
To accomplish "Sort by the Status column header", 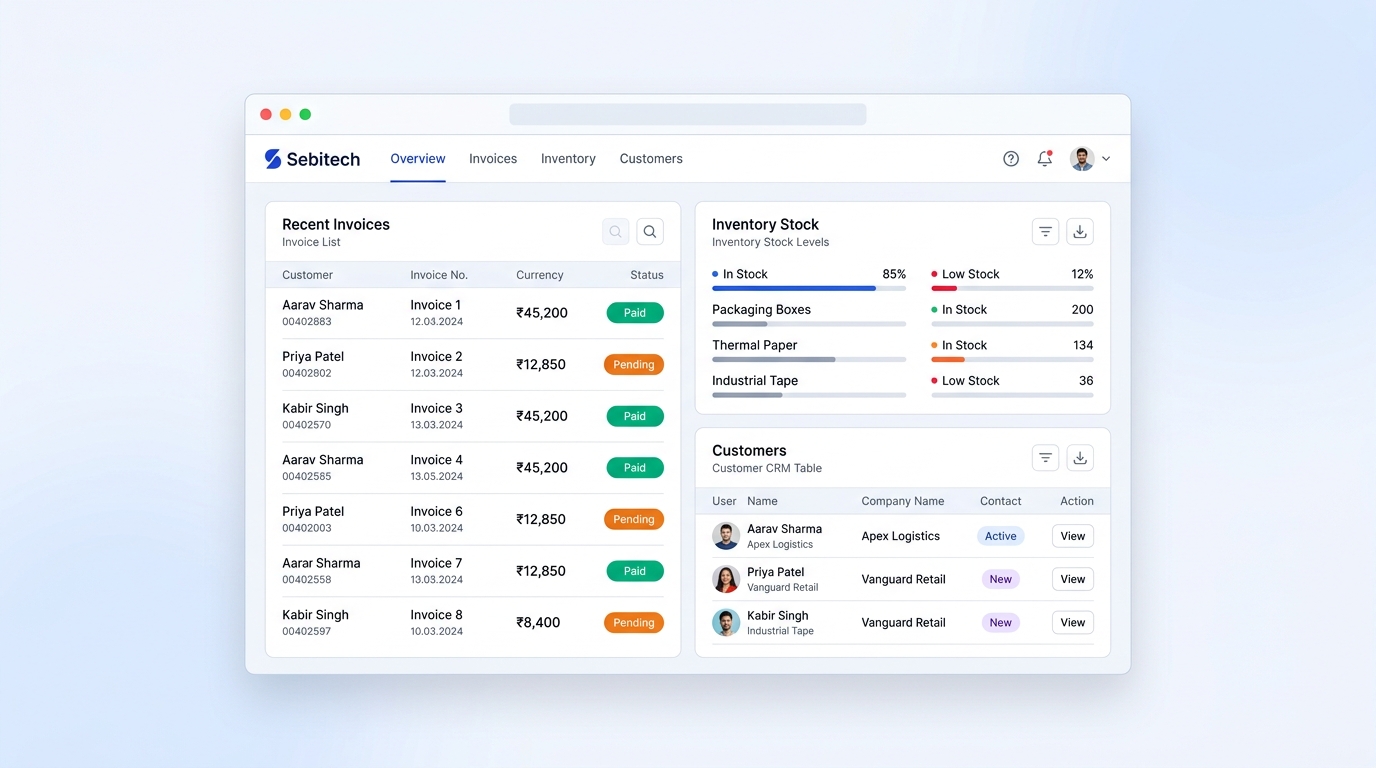I will pos(647,275).
